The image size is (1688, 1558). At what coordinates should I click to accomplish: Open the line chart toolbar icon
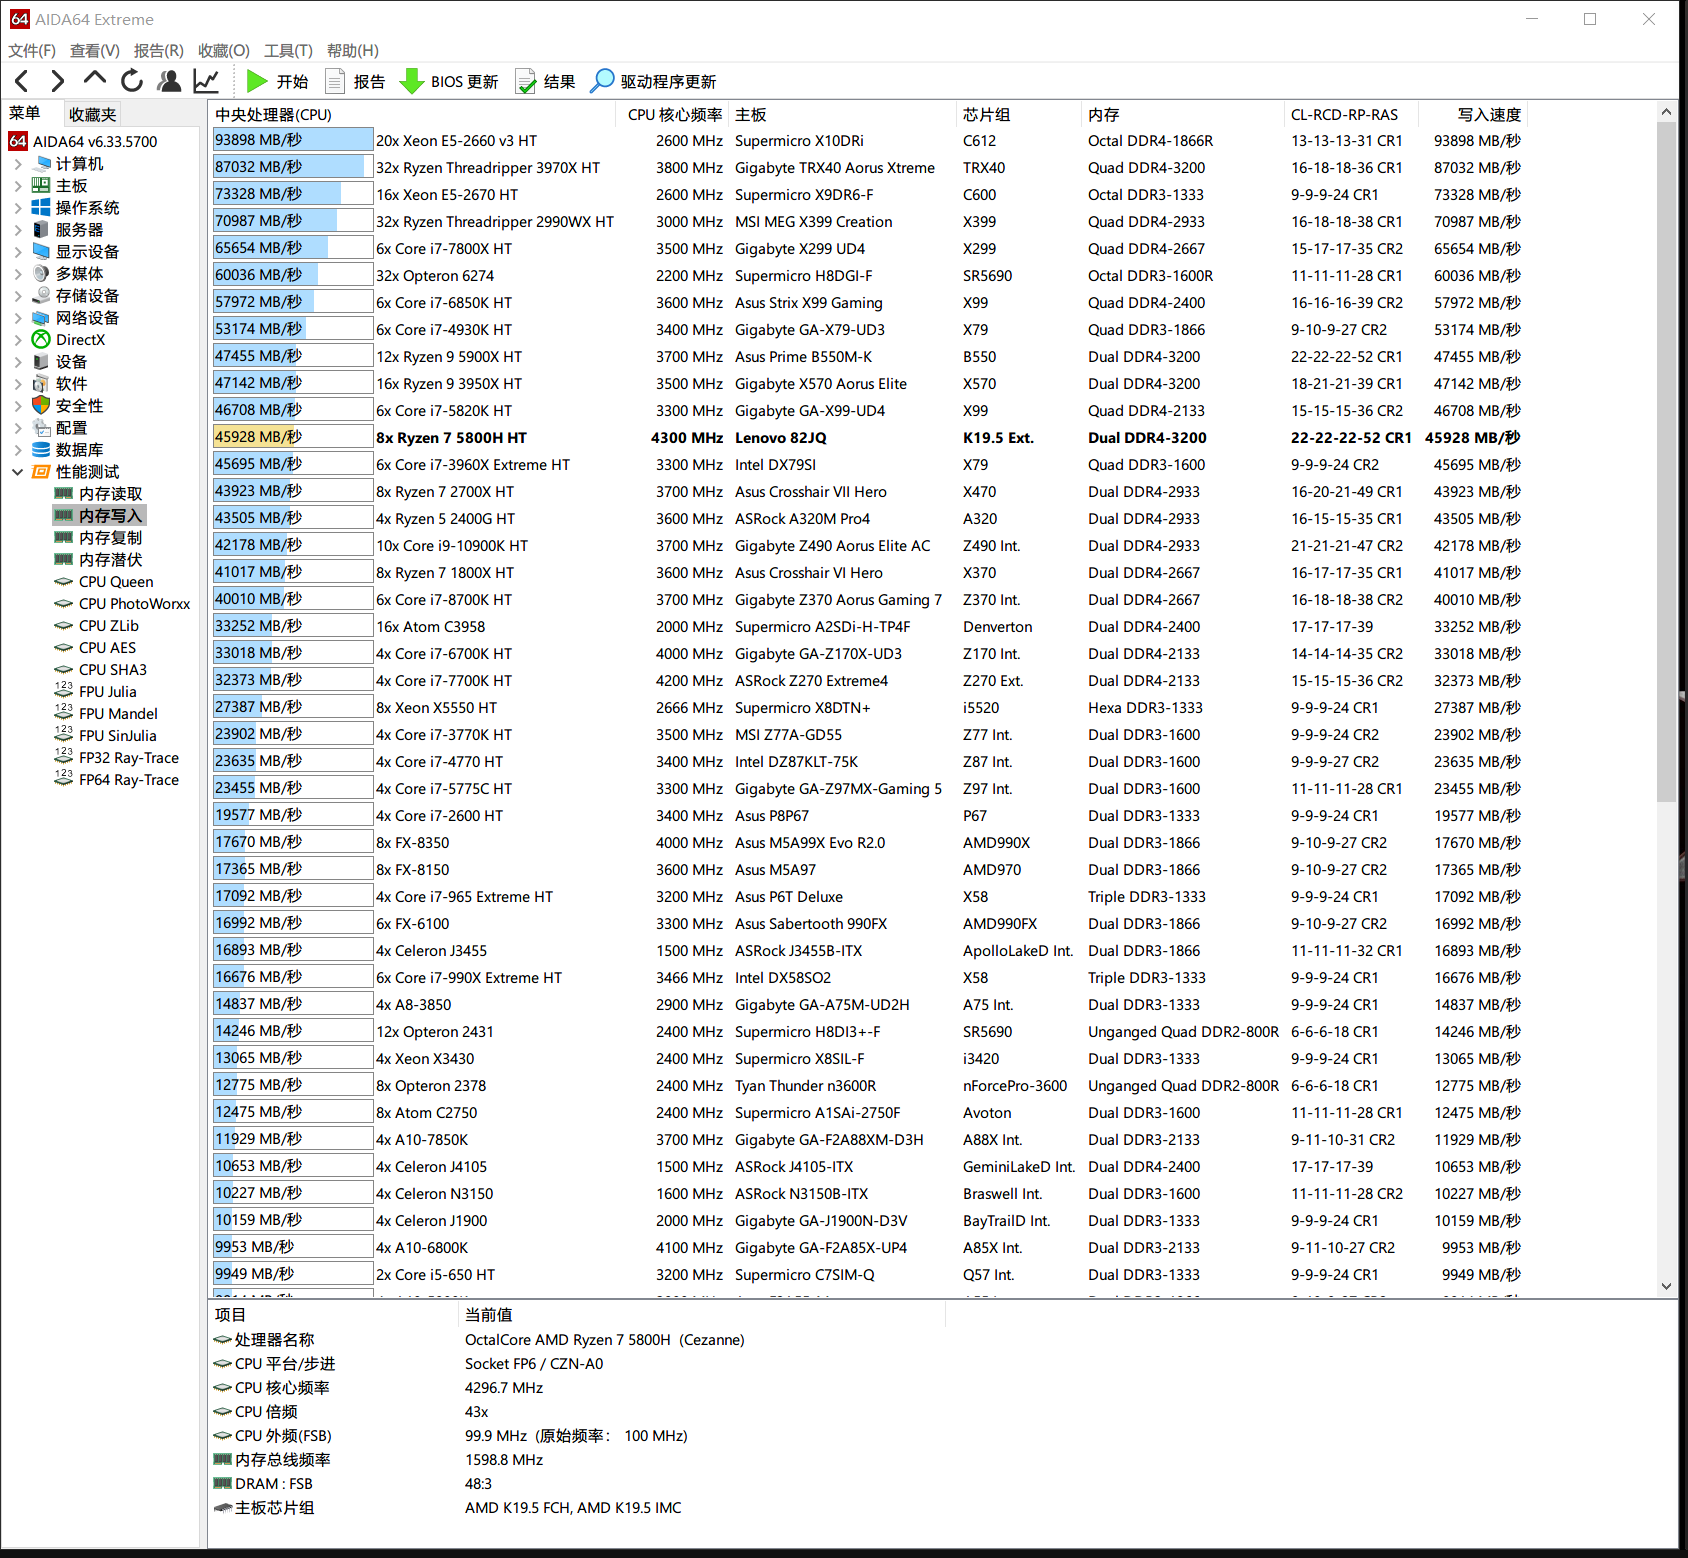pyautogui.click(x=206, y=81)
